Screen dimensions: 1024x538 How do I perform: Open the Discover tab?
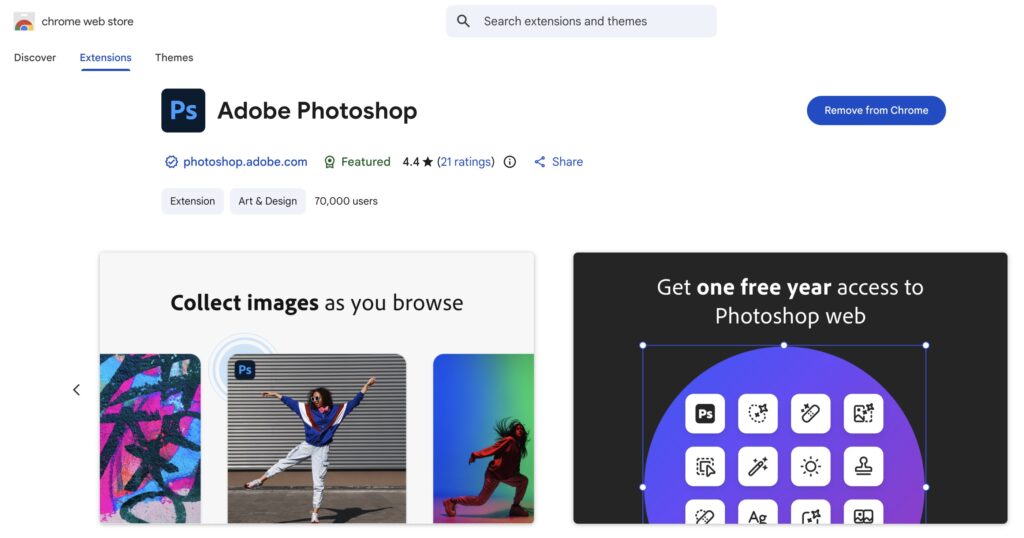click(x=35, y=58)
